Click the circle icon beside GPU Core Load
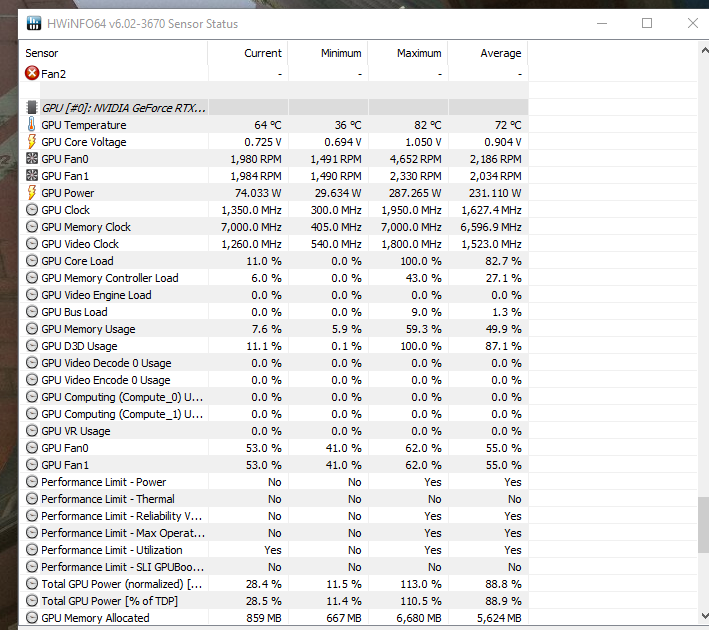The width and height of the screenshot is (709, 630). (32, 261)
